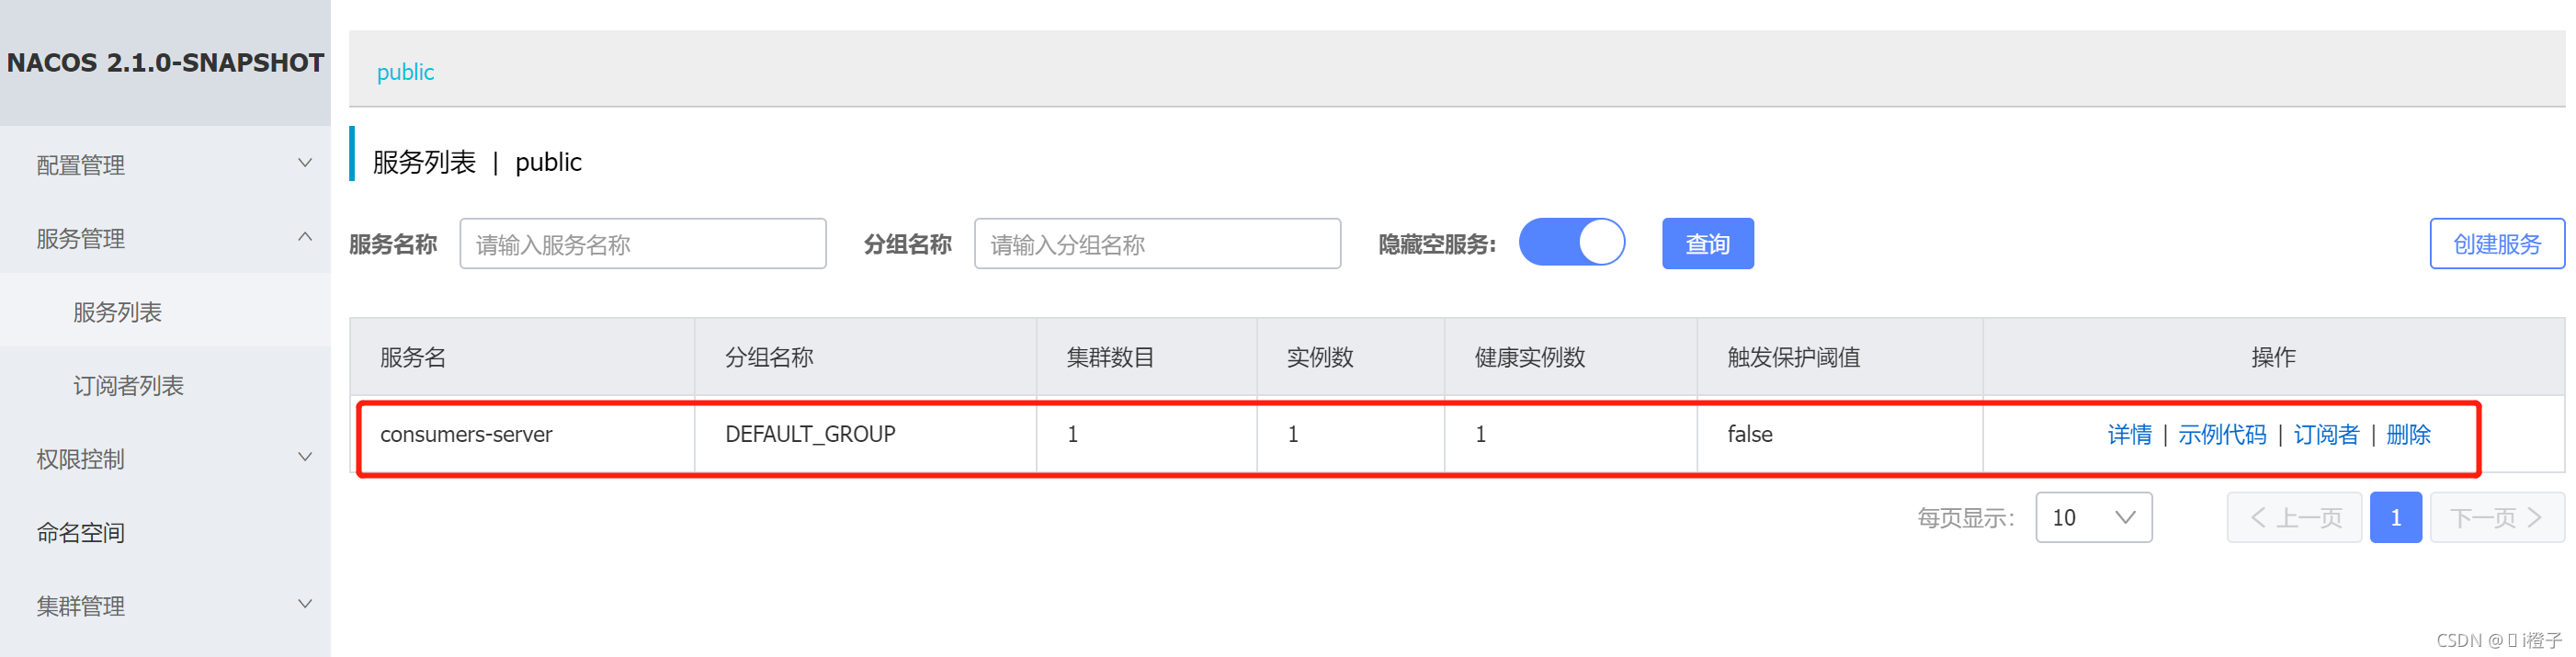2576x657 pixels.
Task: Open the 命名空间 page
Action: click(81, 532)
